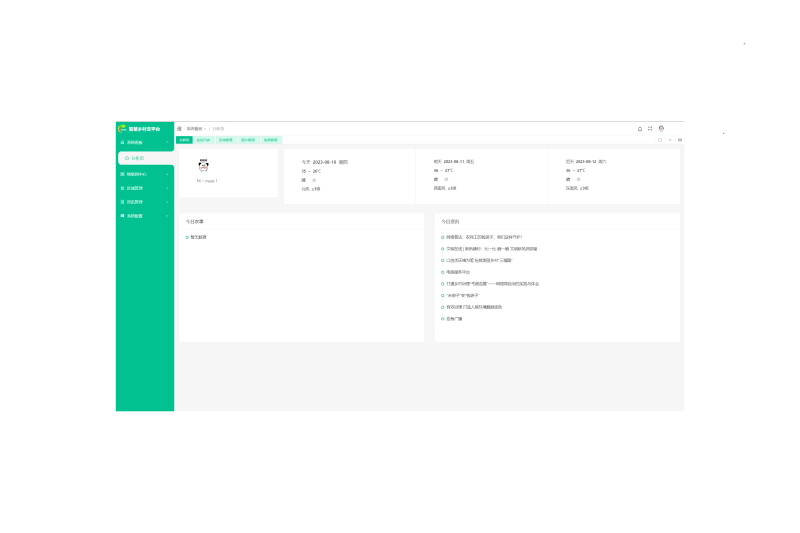Open the tab options dropdown arrow beside refresh
This screenshot has height=533, width=800.
[670, 140]
